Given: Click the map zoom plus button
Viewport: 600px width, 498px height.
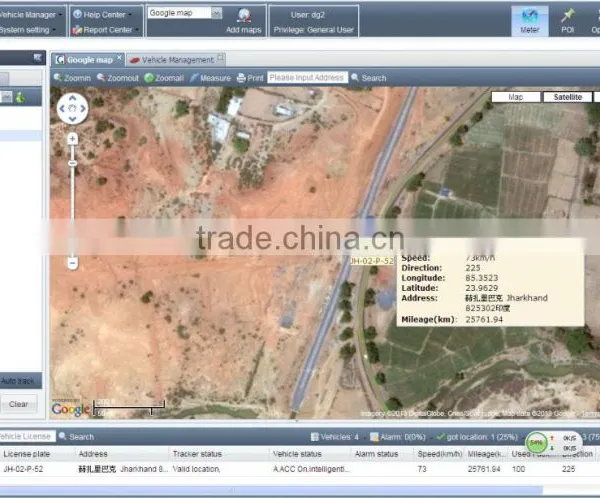Looking at the screenshot, I should click(72, 139).
